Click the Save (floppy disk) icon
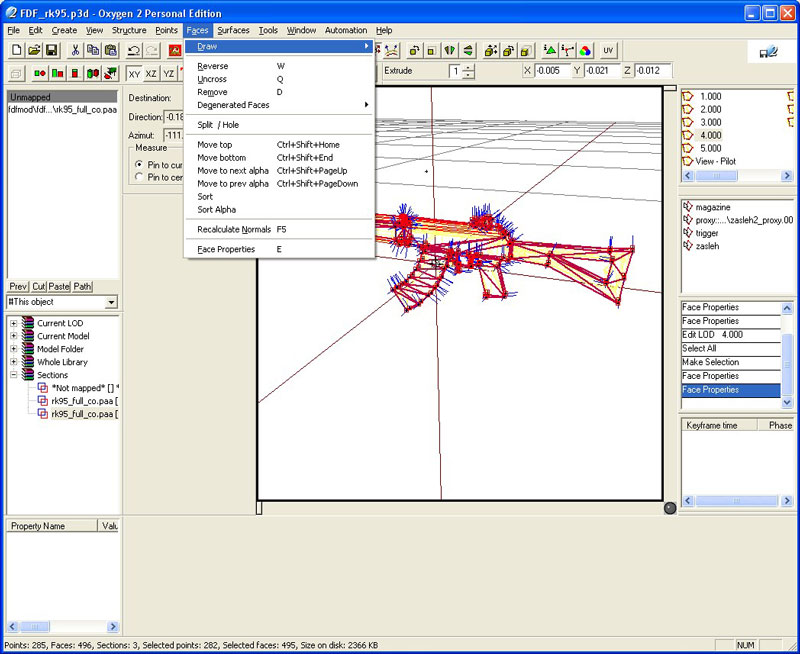Screen dimensions: 800x654 tap(51, 50)
